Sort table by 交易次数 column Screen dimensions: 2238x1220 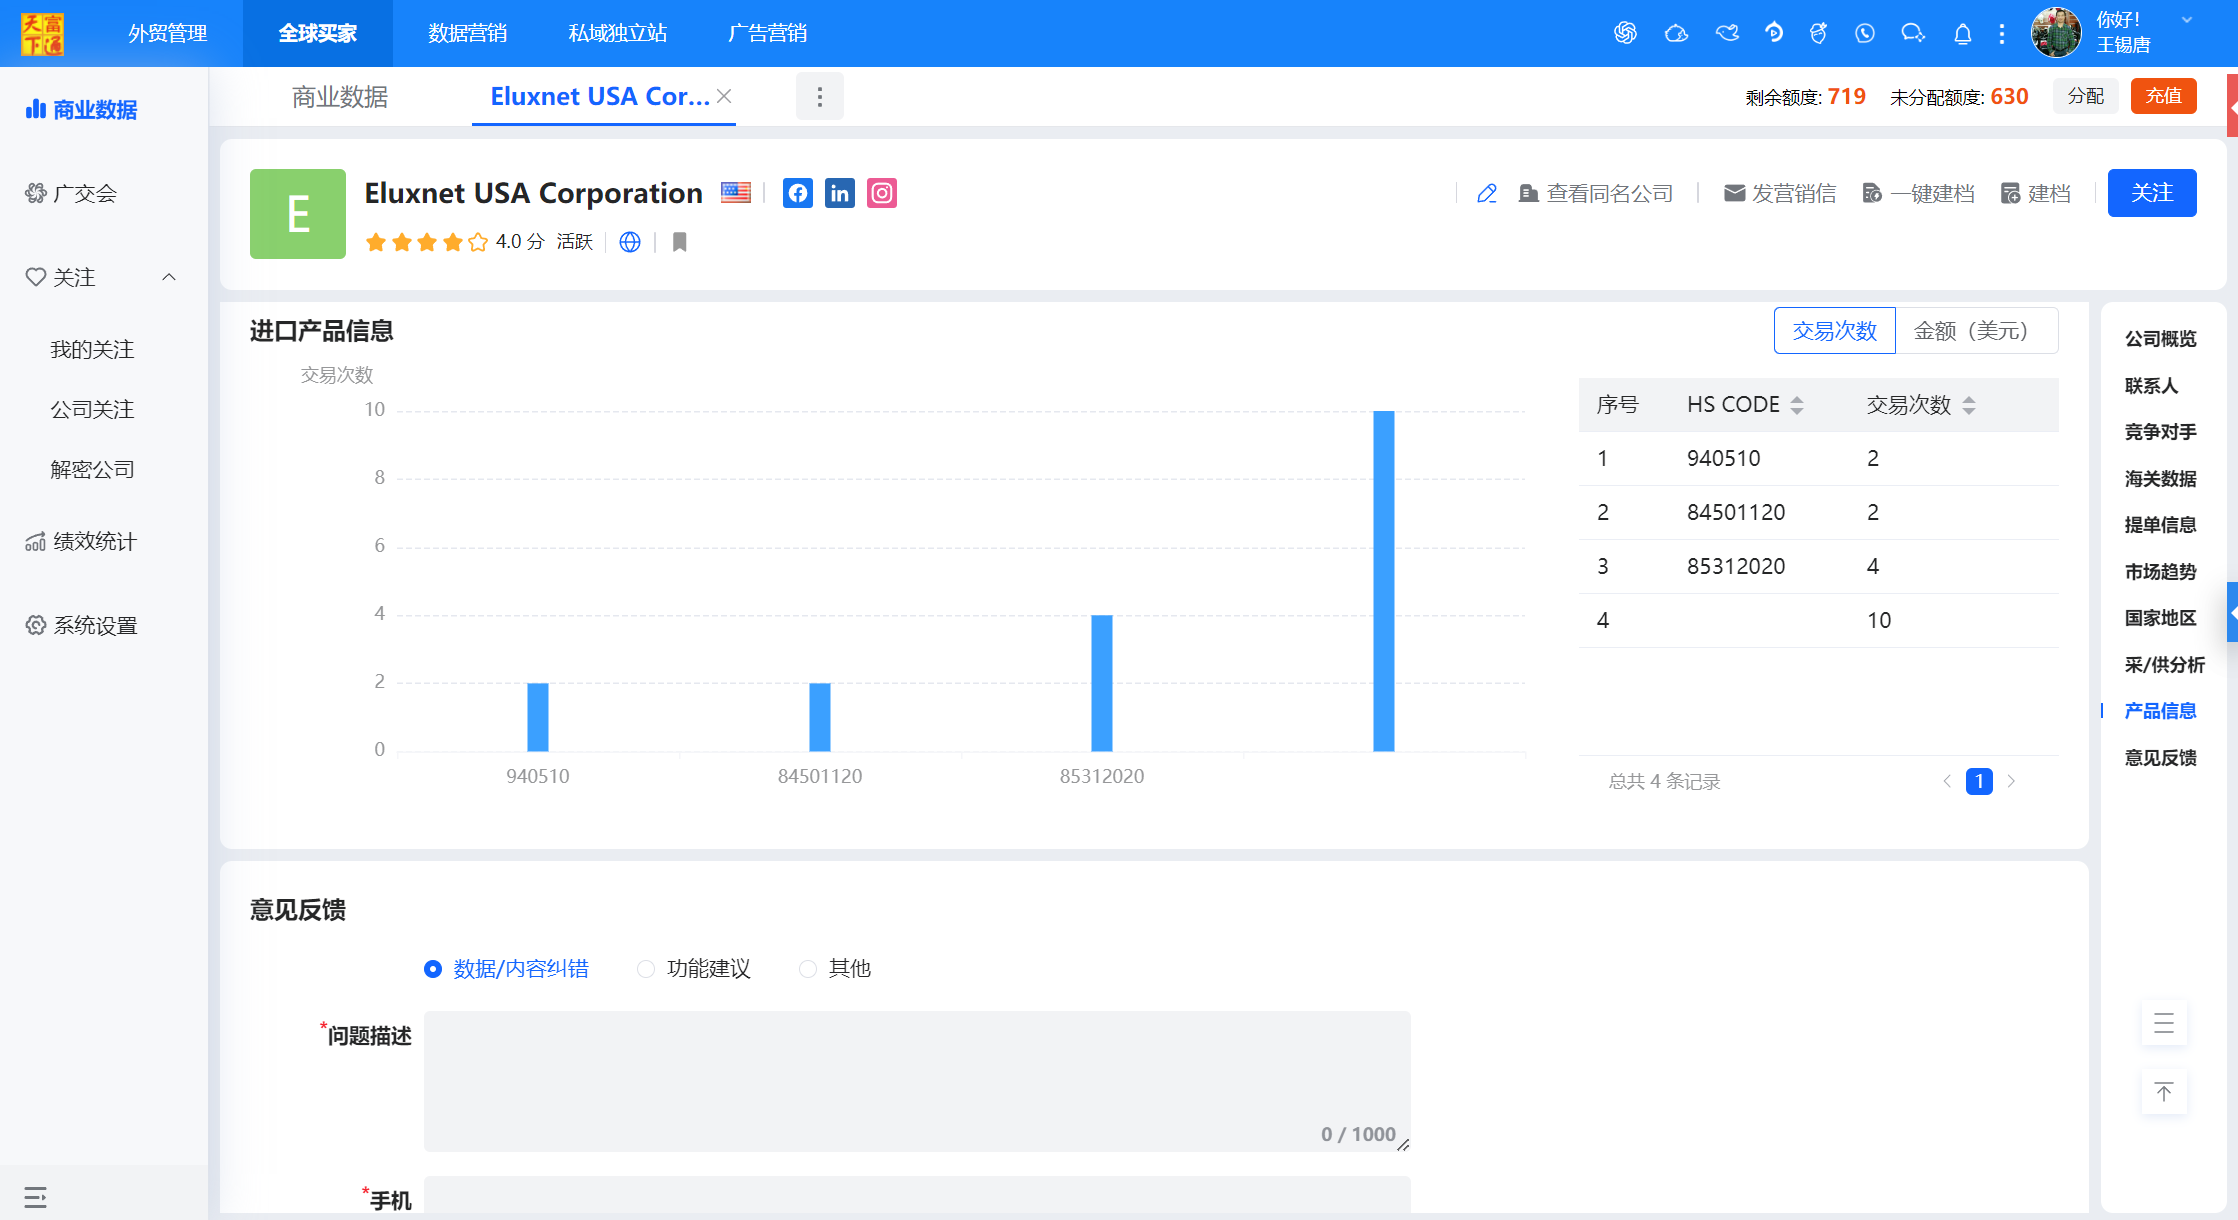pyautogui.click(x=1969, y=405)
